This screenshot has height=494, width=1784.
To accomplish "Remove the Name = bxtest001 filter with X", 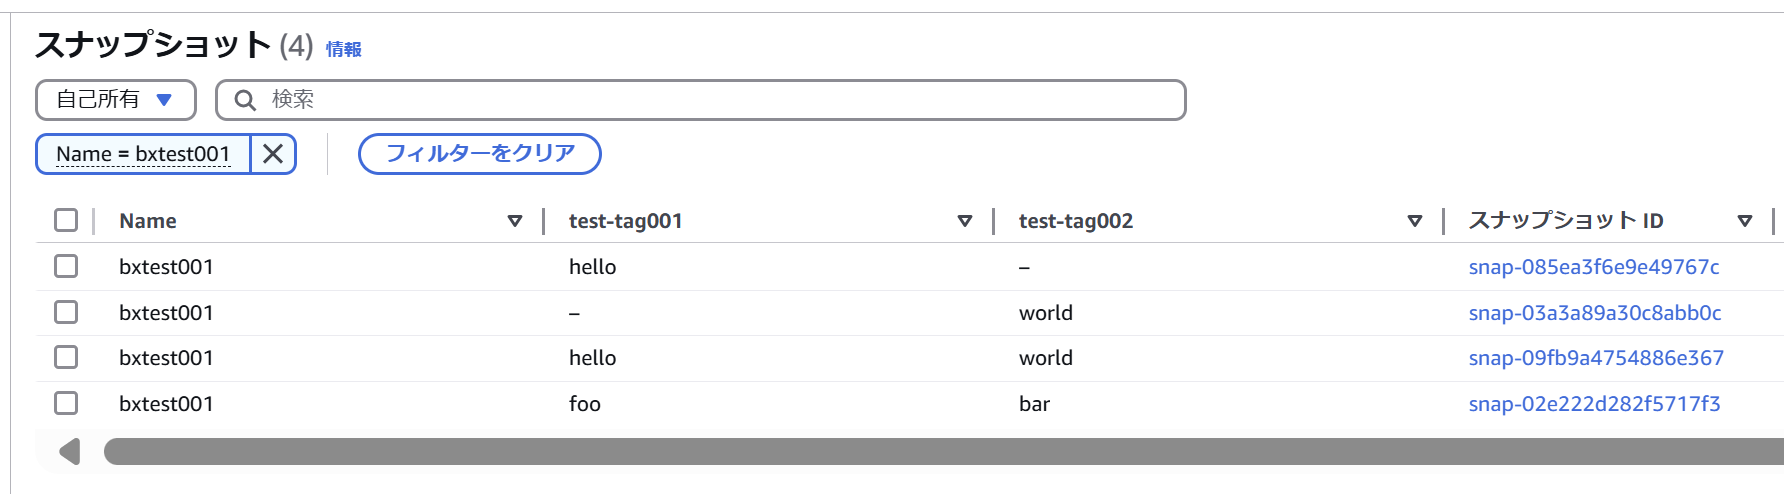I will coord(273,154).
